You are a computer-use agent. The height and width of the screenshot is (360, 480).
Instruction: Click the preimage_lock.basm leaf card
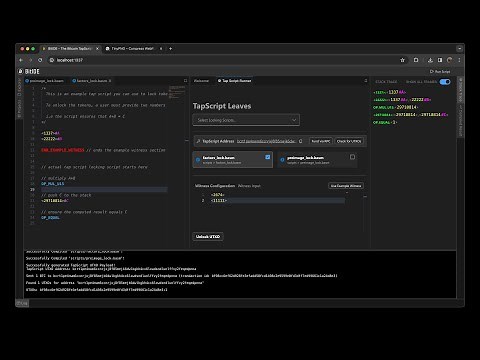point(317,160)
